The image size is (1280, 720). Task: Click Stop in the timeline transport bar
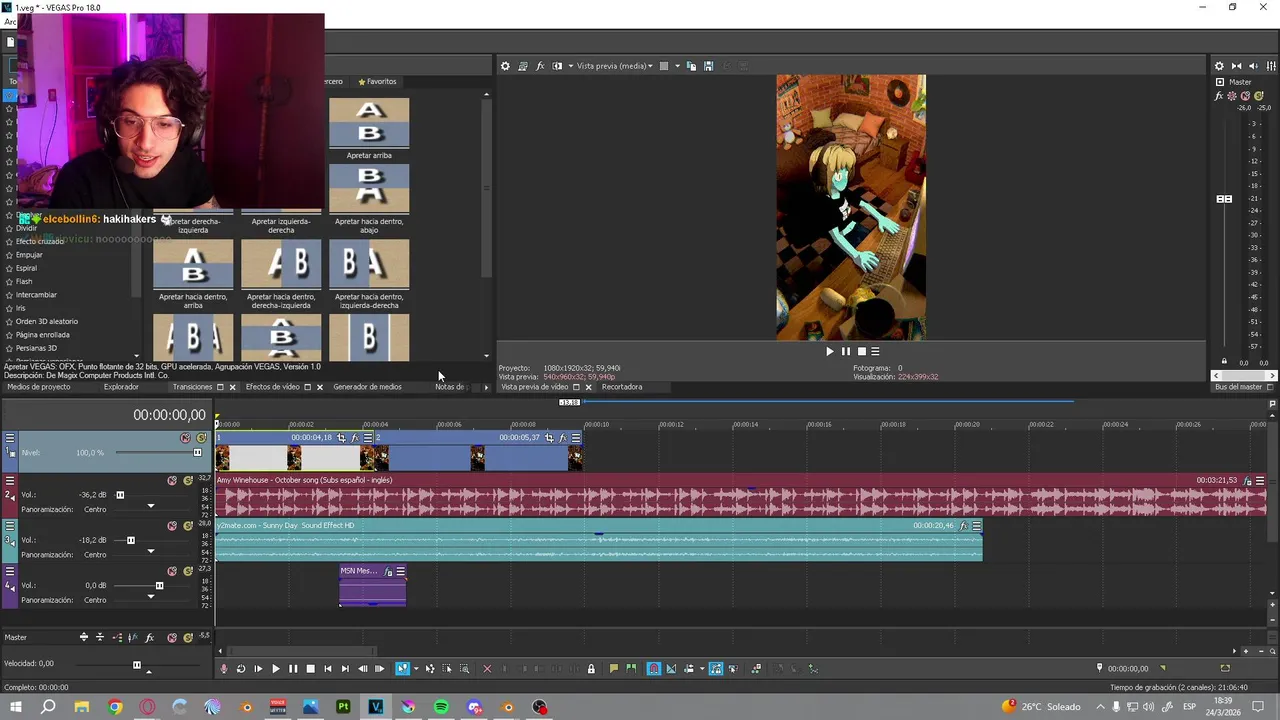[x=310, y=669]
